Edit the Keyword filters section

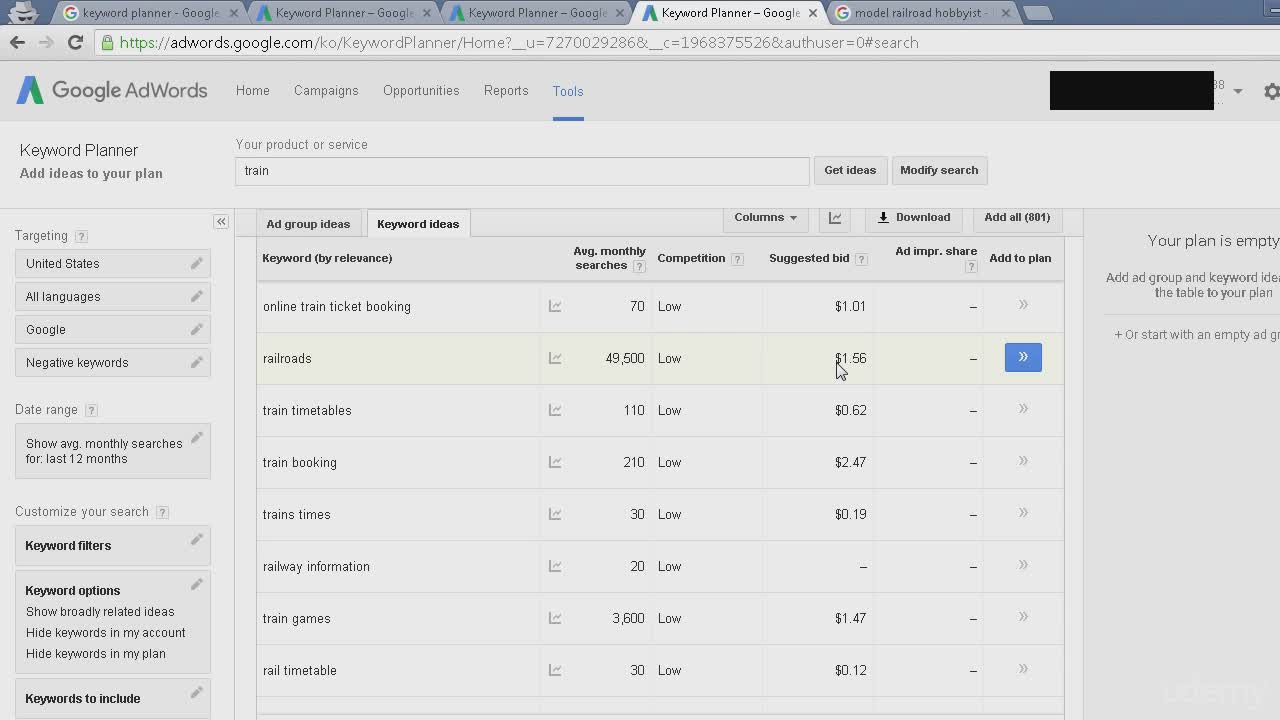(x=197, y=540)
